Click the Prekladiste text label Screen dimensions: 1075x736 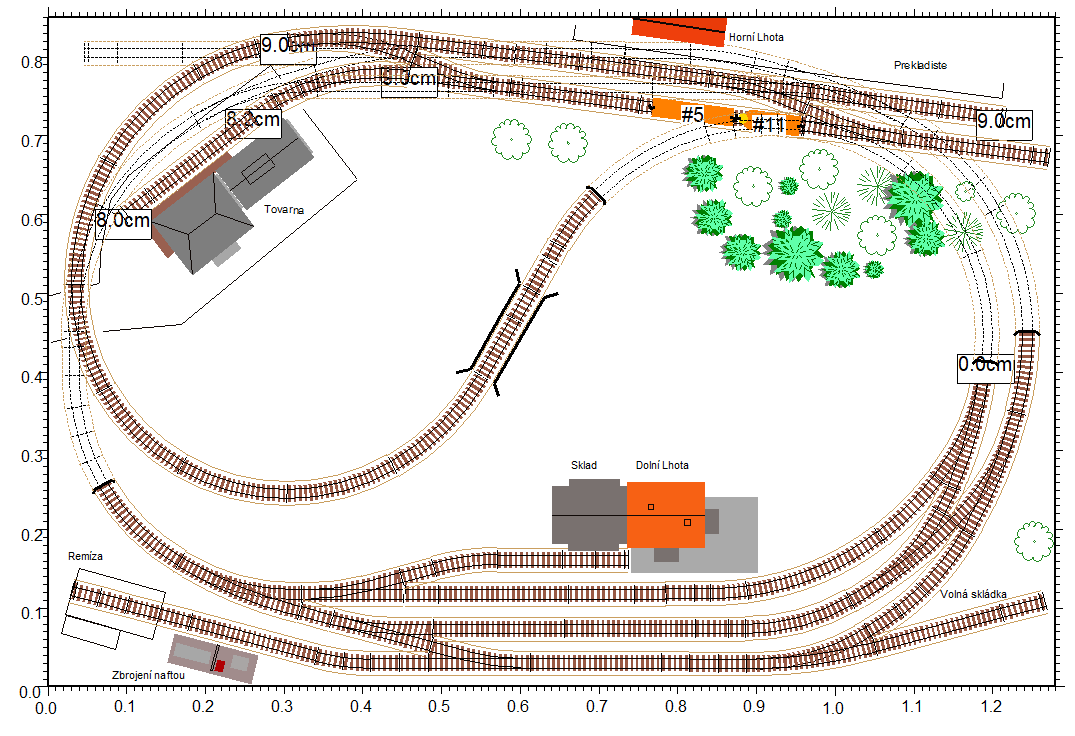point(920,65)
